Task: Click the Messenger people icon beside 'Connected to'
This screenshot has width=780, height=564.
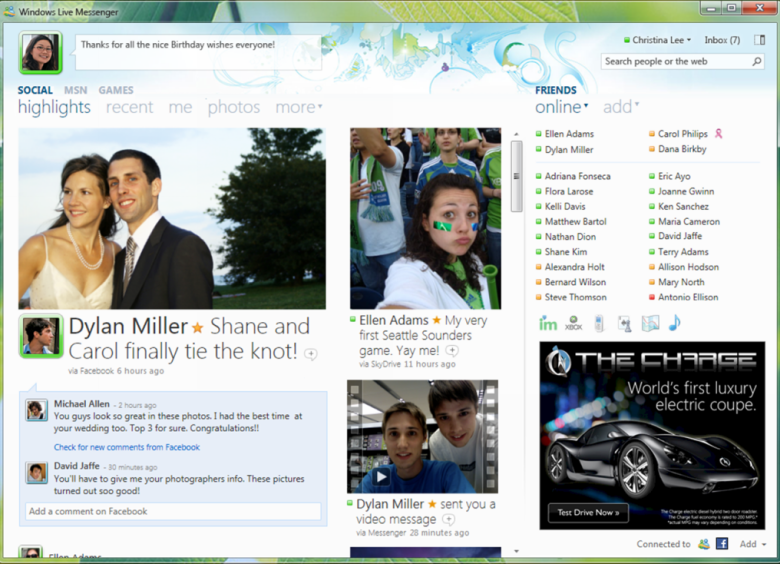Action: 704,544
